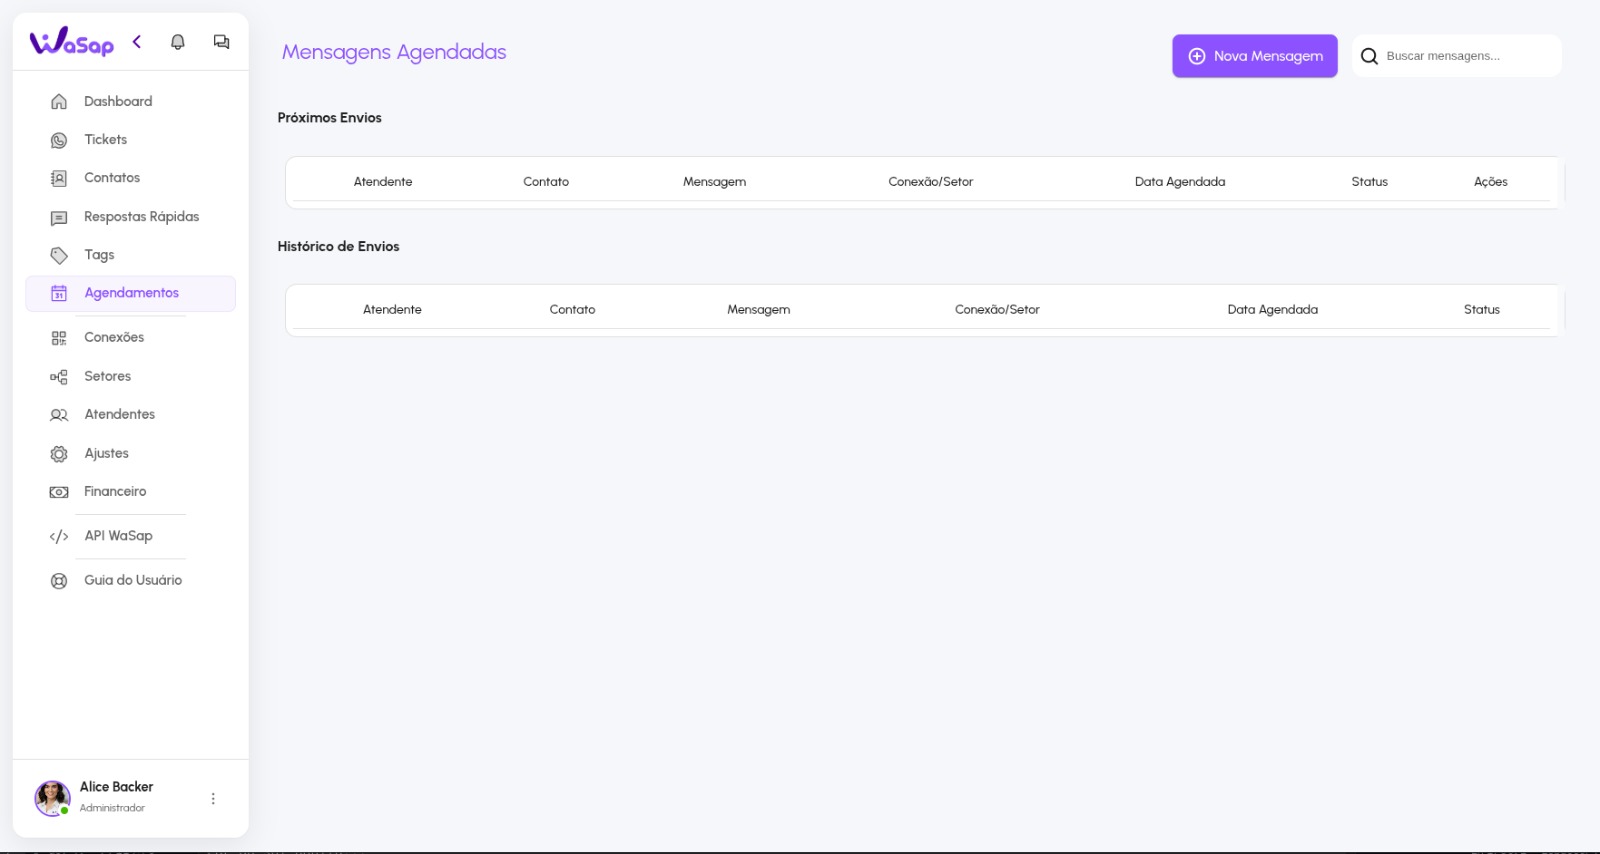Open the internal chat icon

point(221,42)
